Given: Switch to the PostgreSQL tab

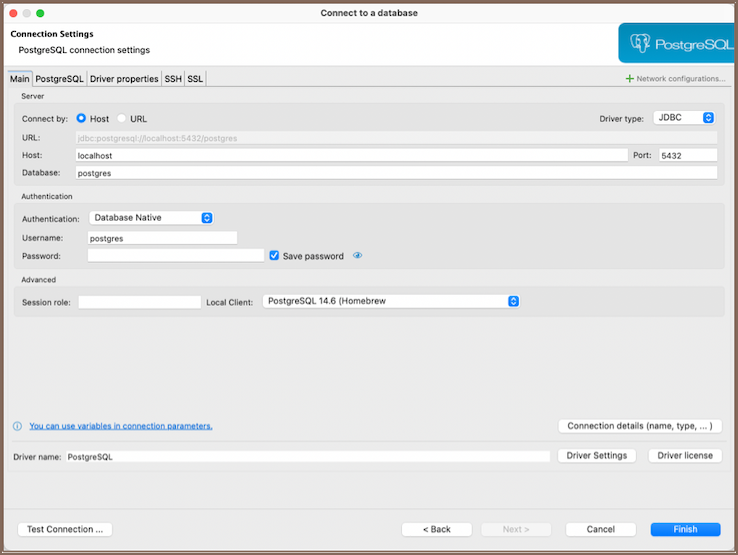Looking at the screenshot, I should click(x=59, y=79).
